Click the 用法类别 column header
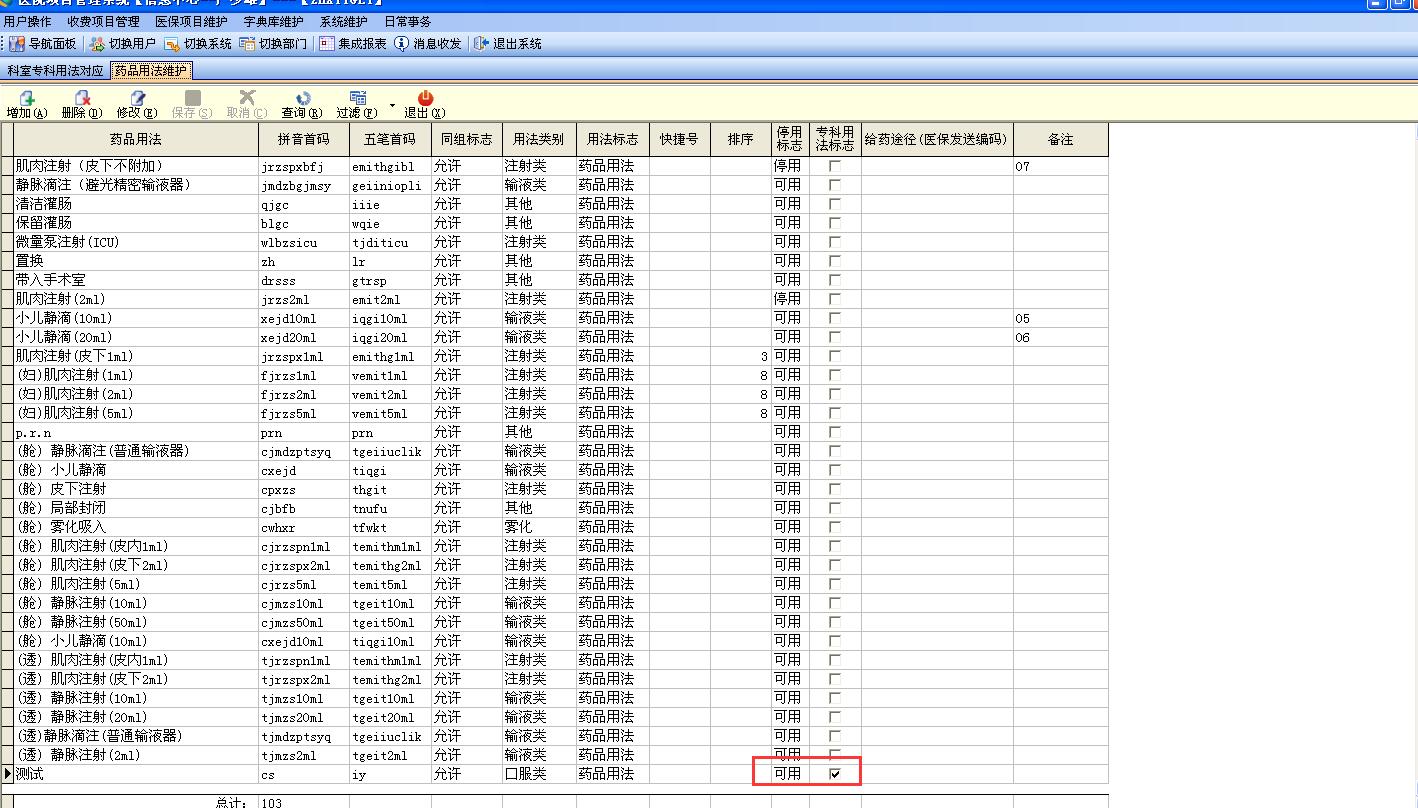The width and height of the screenshot is (1418, 808). (538, 140)
